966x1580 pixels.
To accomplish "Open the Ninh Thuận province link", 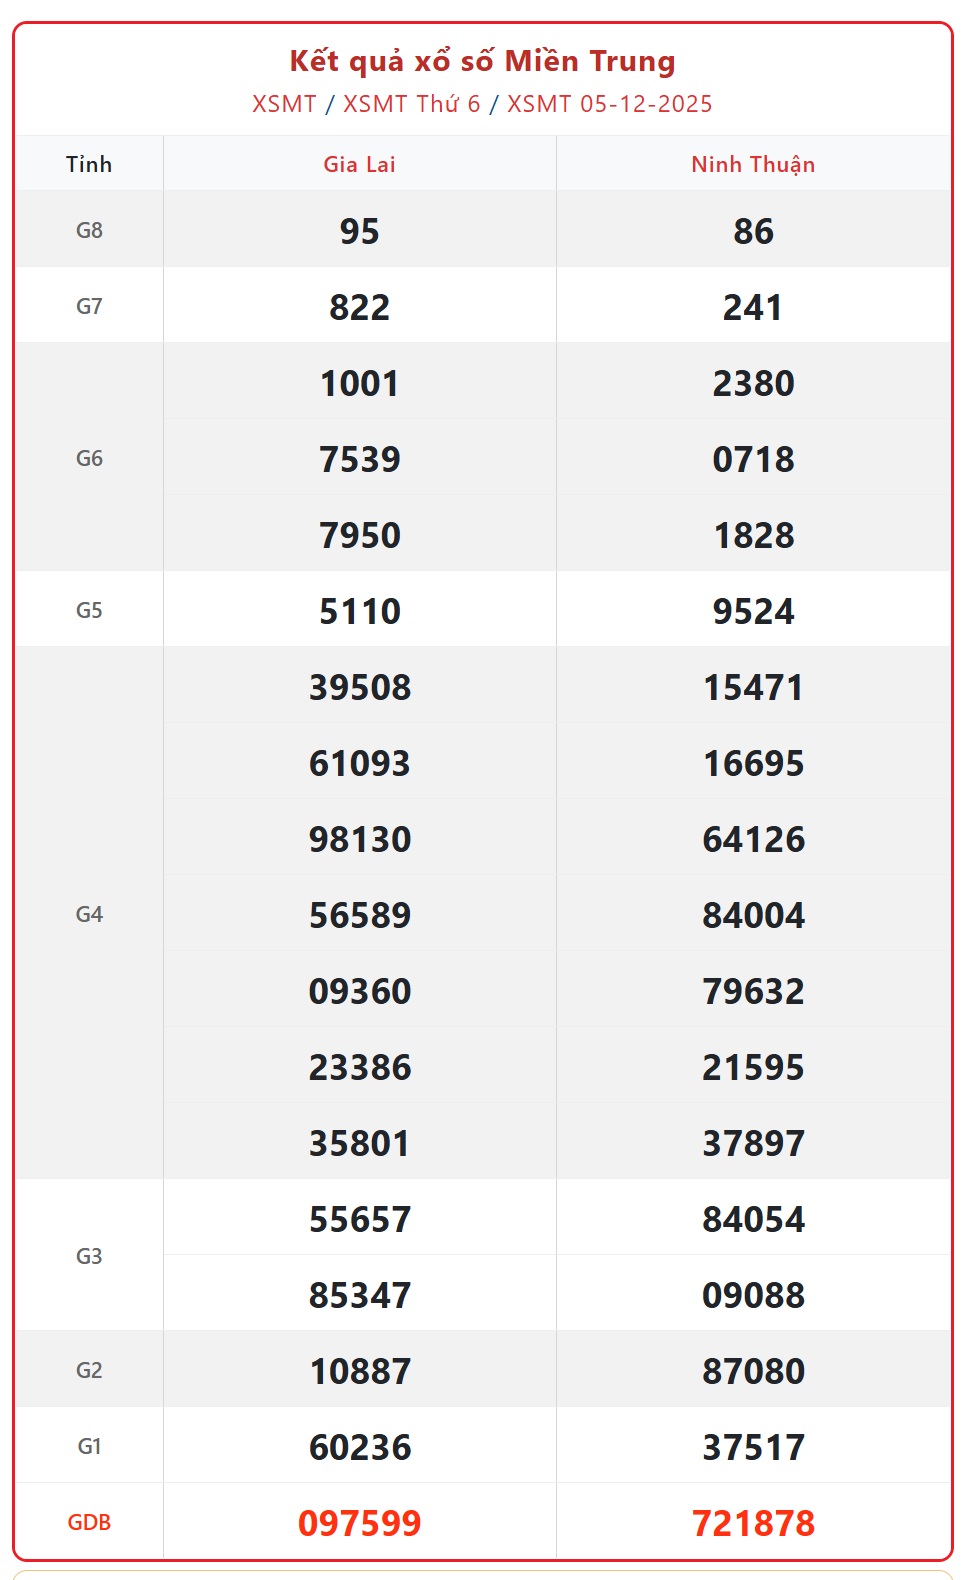I will click(753, 165).
